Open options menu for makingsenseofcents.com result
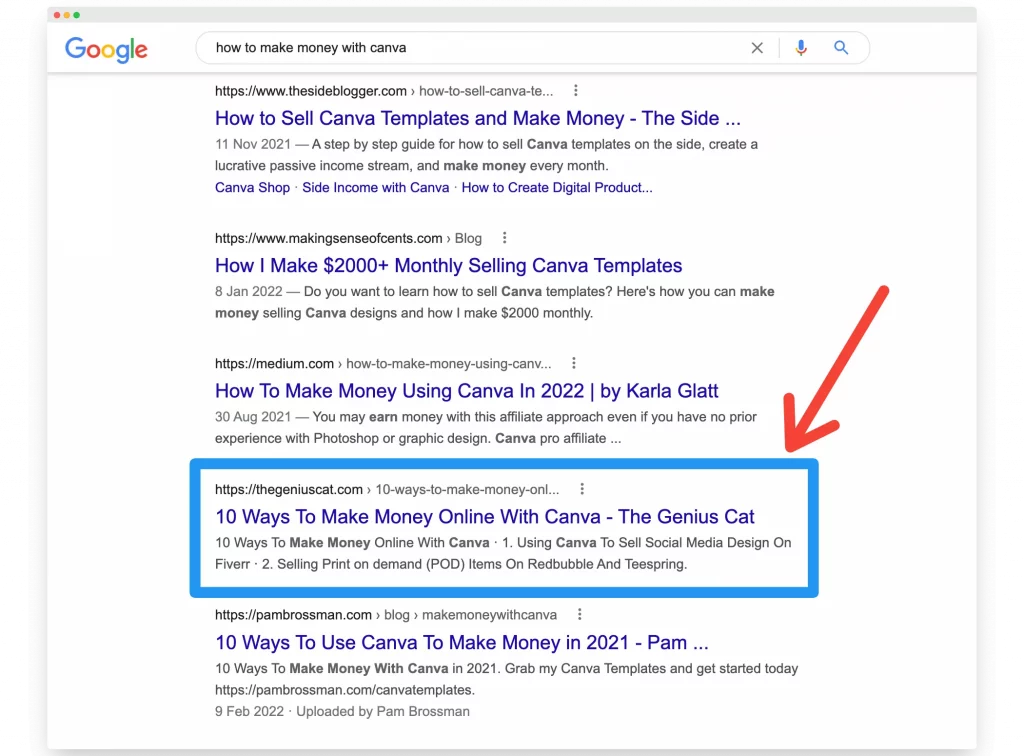The height and width of the screenshot is (756, 1024). pos(504,238)
